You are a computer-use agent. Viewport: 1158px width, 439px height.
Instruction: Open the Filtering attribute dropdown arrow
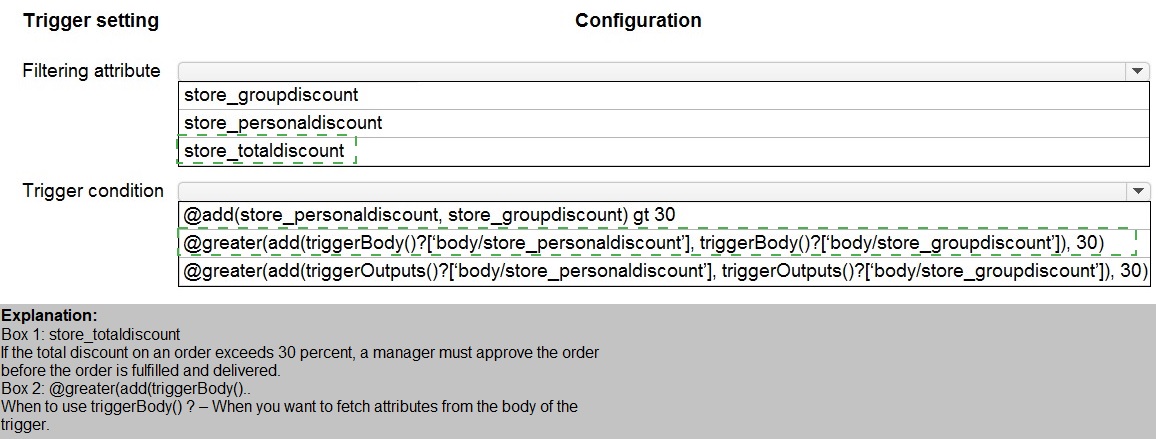(x=1137, y=71)
